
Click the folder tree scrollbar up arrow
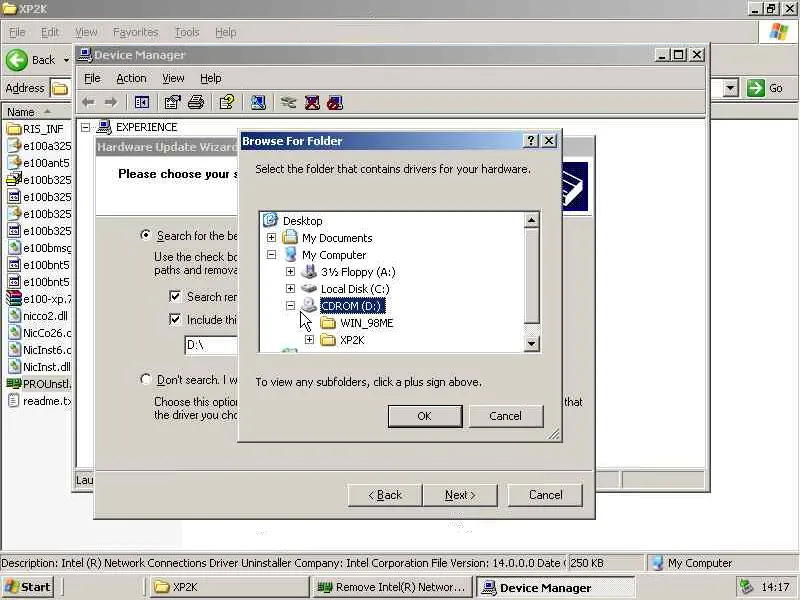click(x=531, y=220)
